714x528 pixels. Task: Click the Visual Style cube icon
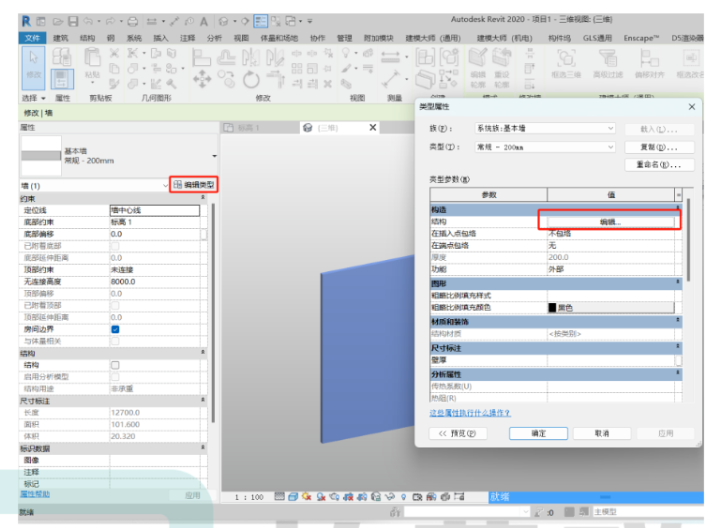pos(292,497)
